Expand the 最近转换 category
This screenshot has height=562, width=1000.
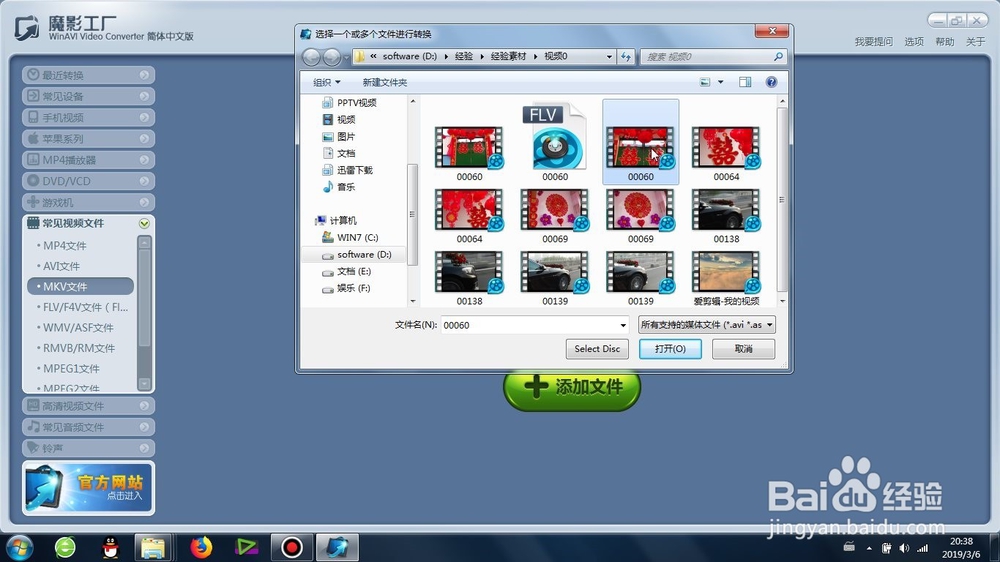click(89, 75)
